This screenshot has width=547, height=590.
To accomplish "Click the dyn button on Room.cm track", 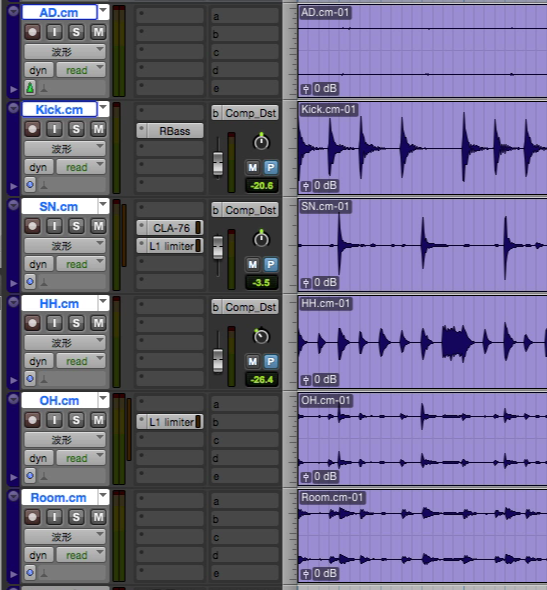I will tap(38, 555).
